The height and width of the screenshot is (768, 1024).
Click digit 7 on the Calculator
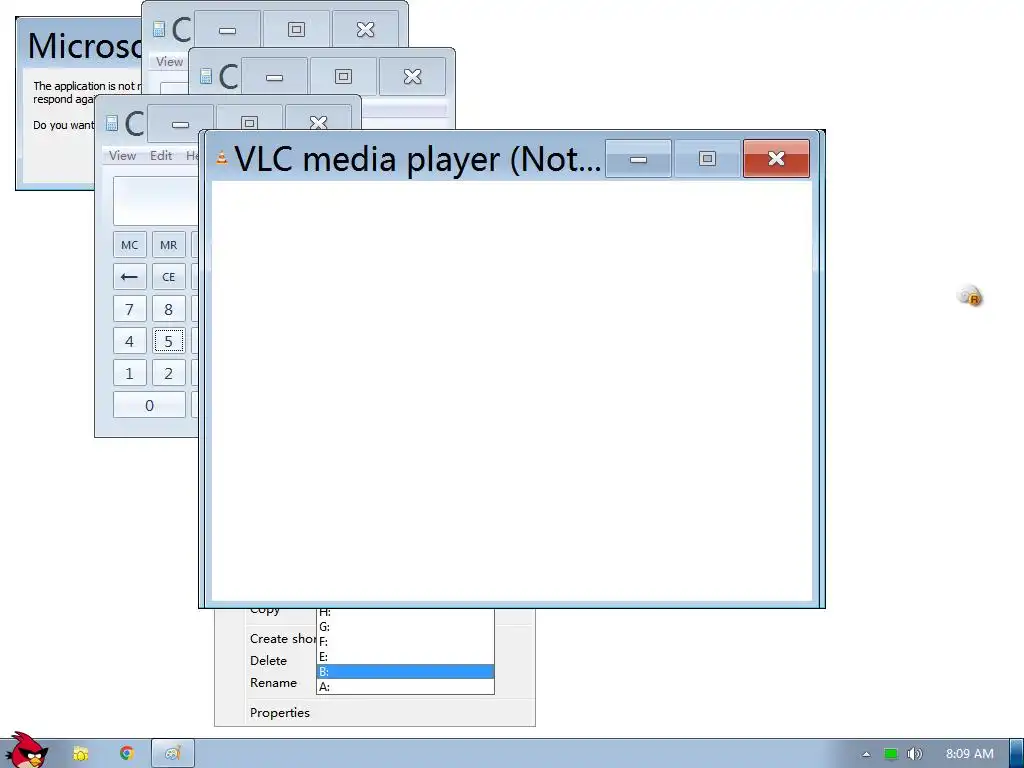click(x=129, y=309)
